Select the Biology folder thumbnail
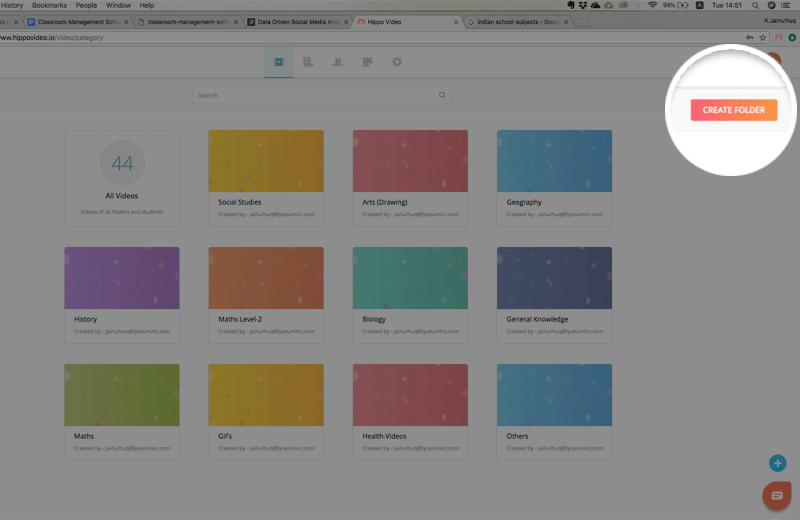Screen dimensions: 800x520 pyautogui.click(x=410, y=278)
